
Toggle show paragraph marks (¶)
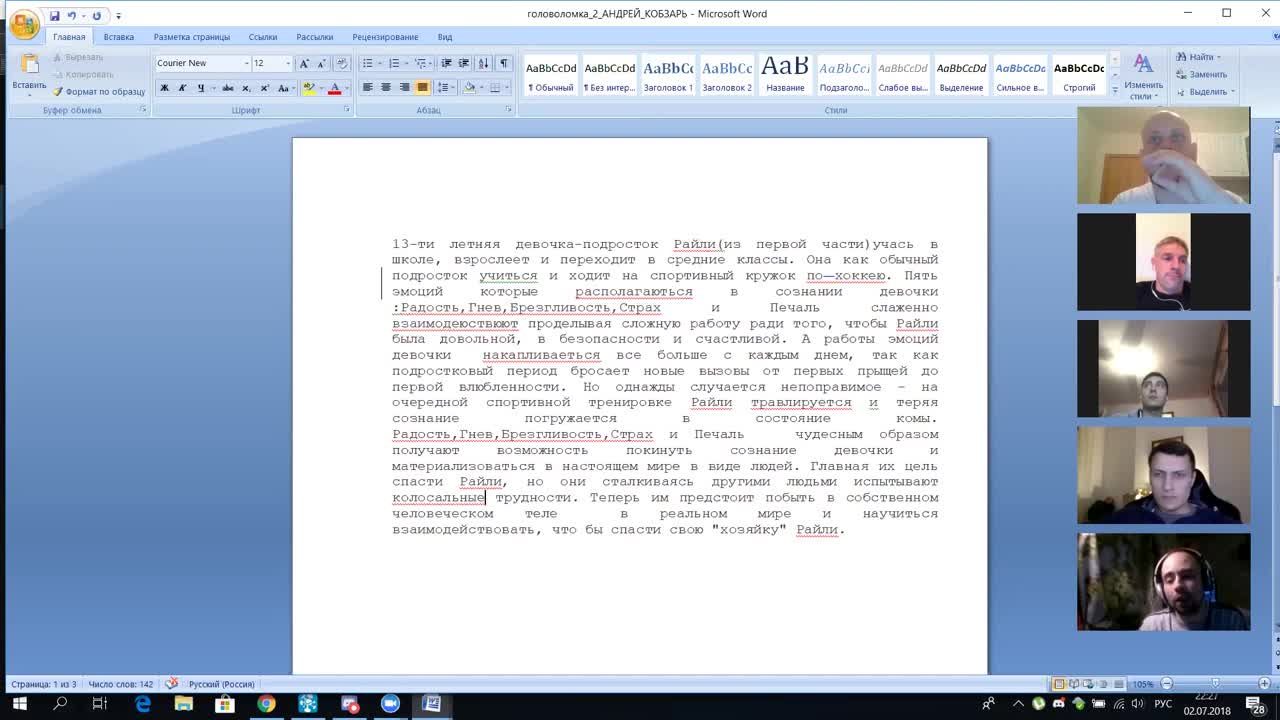pyautogui.click(x=504, y=63)
